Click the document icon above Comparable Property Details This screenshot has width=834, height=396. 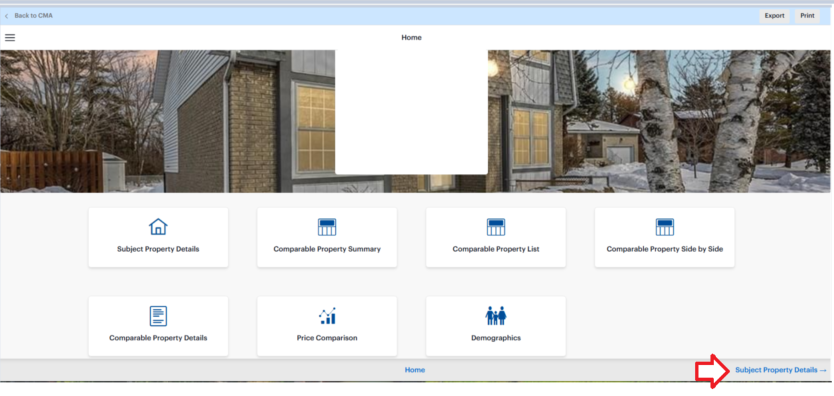(x=158, y=316)
